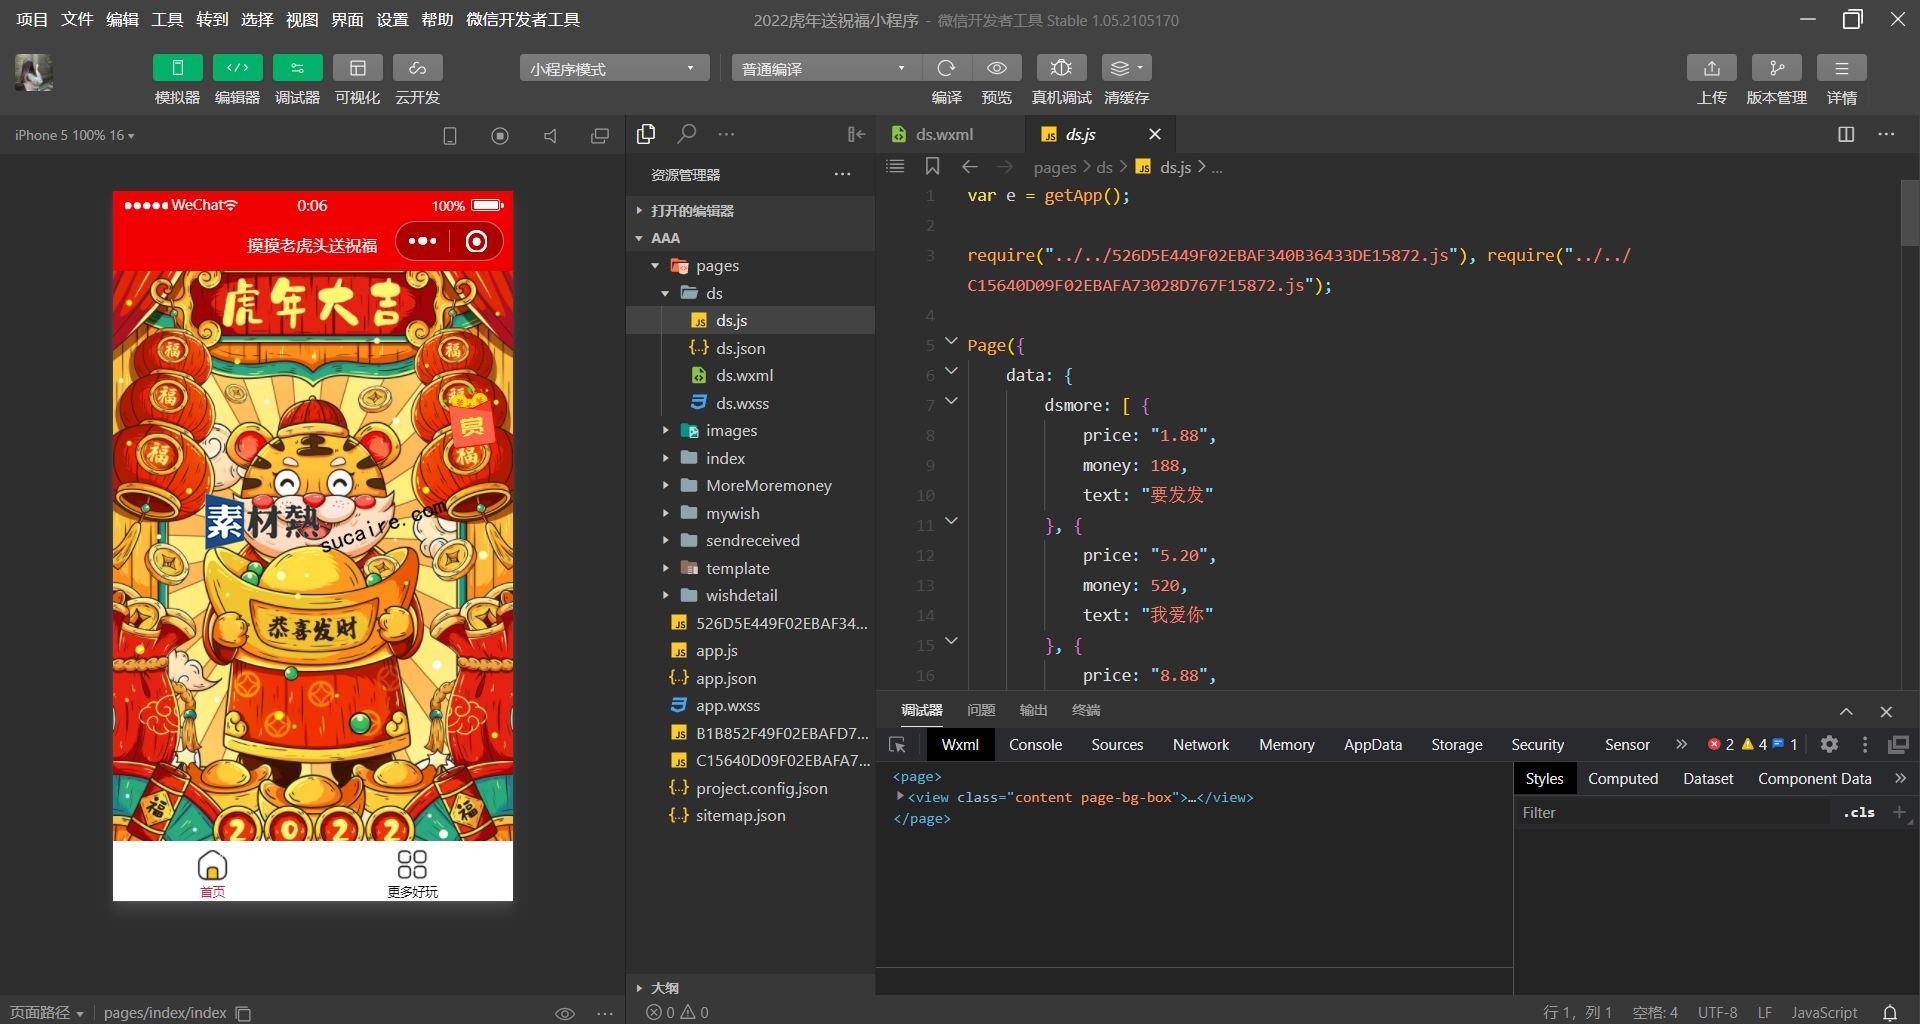Screen dimensions: 1920x1024
Task: Open the 文件 menu
Action: pos(77,19)
